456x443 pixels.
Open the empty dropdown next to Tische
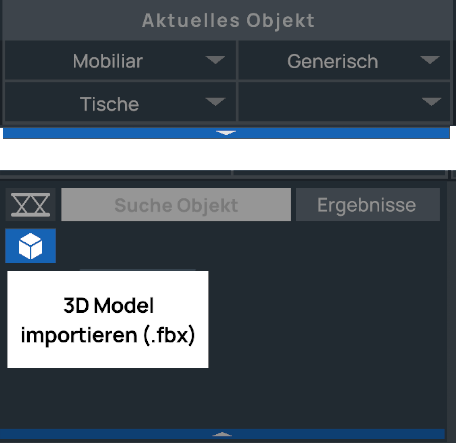click(344, 102)
